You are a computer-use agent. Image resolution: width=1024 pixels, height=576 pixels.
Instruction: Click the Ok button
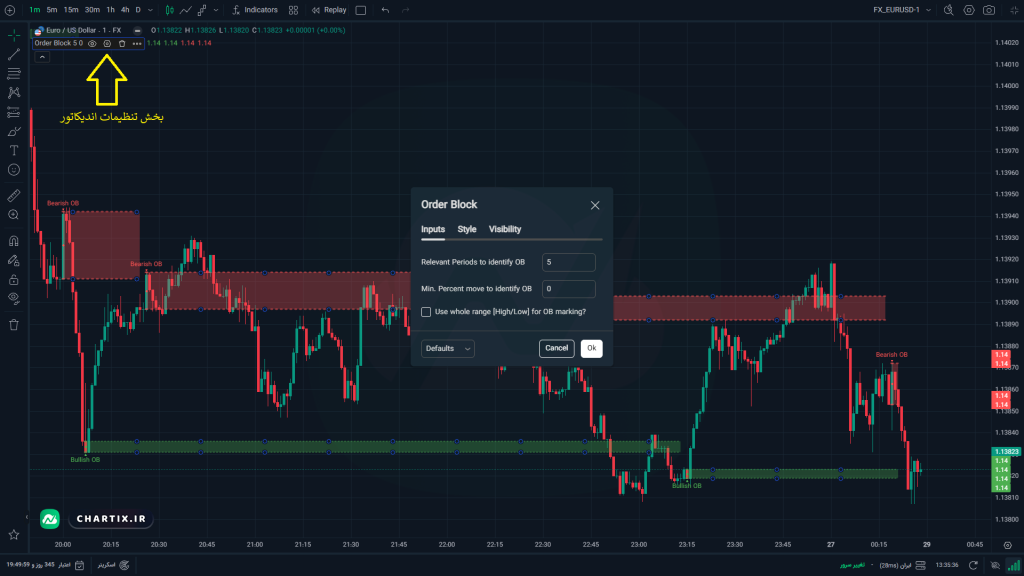tap(591, 348)
